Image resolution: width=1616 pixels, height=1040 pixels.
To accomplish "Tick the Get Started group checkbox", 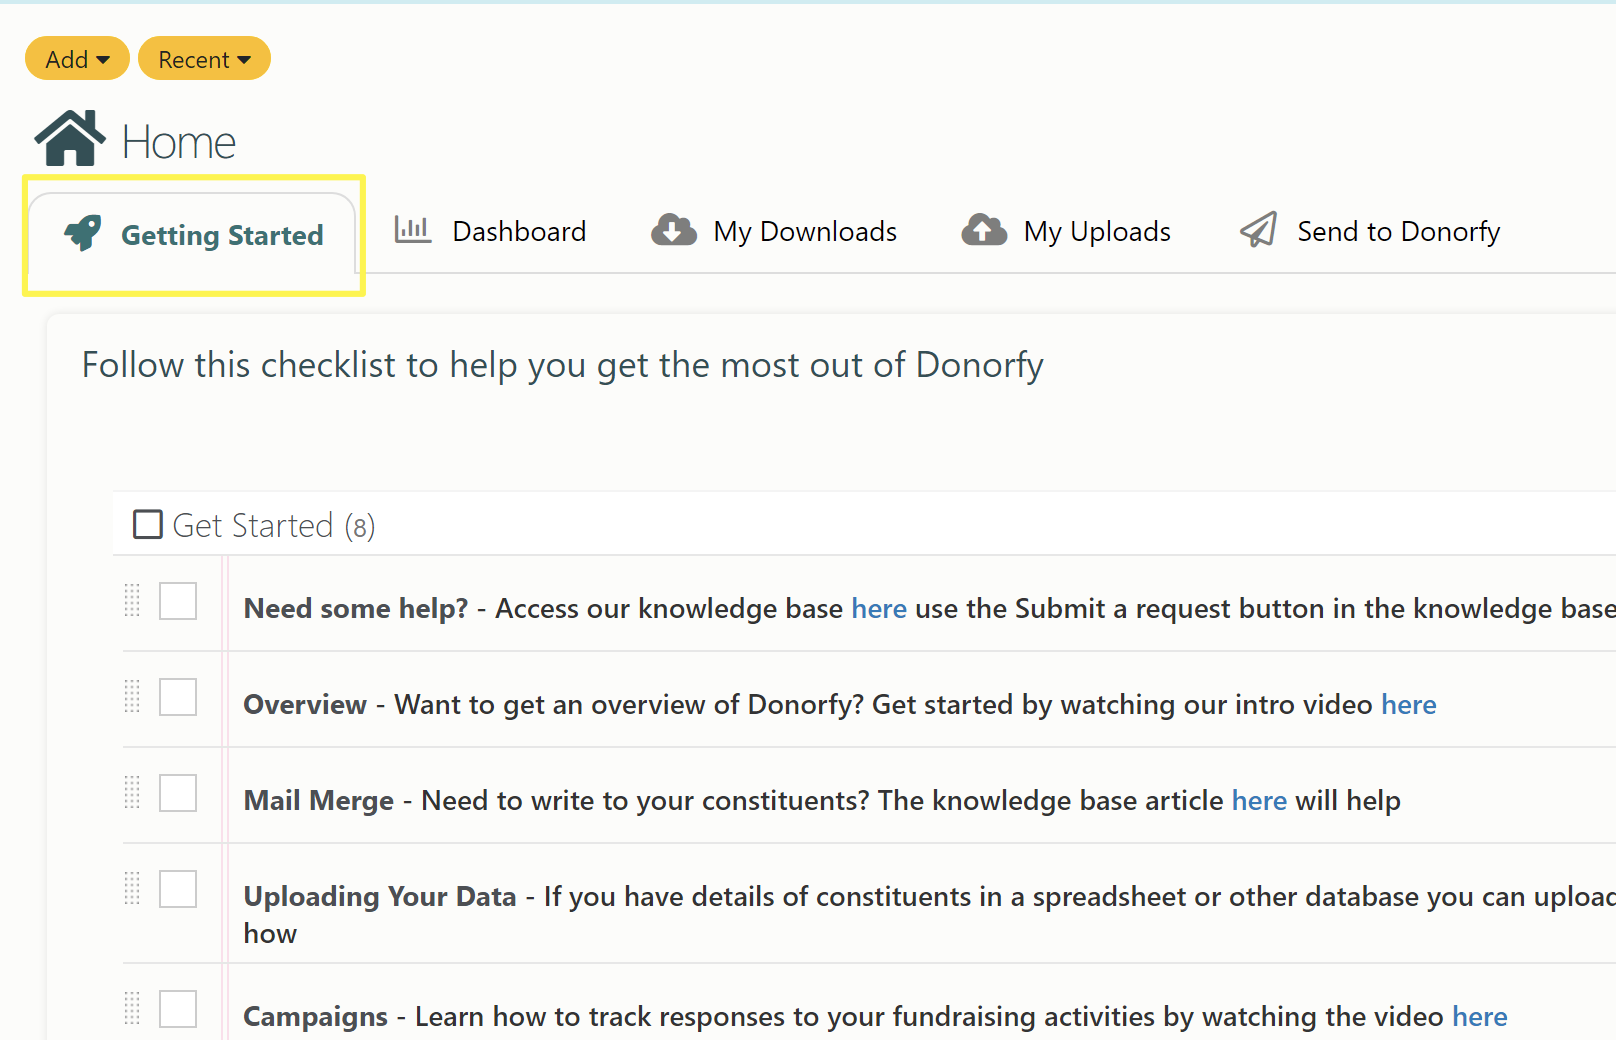I will point(148,524).
